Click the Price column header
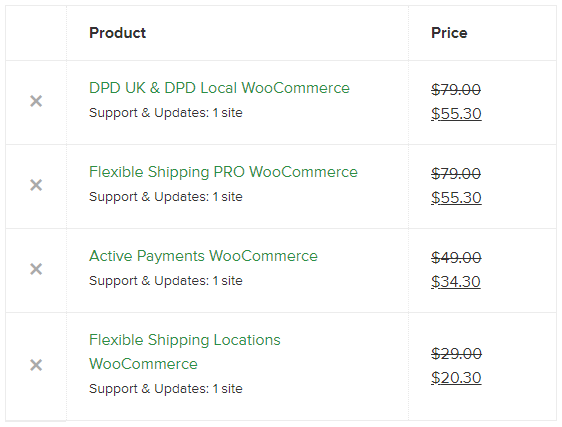 click(x=449, y=33)
